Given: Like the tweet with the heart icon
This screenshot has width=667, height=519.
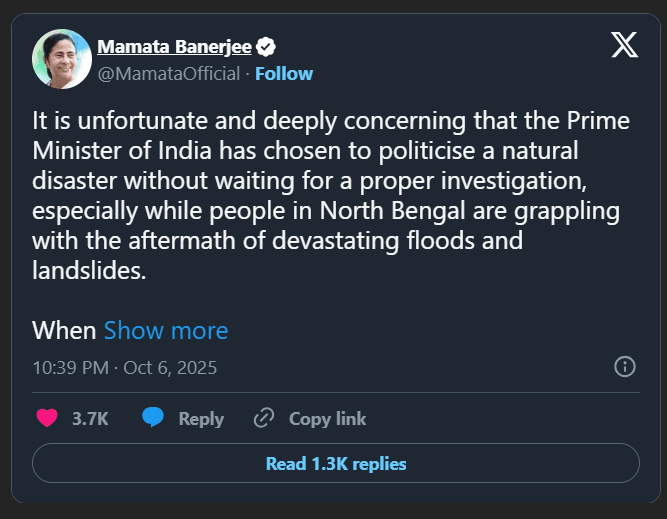Looking at the screenshot, I should click(47, 419).
